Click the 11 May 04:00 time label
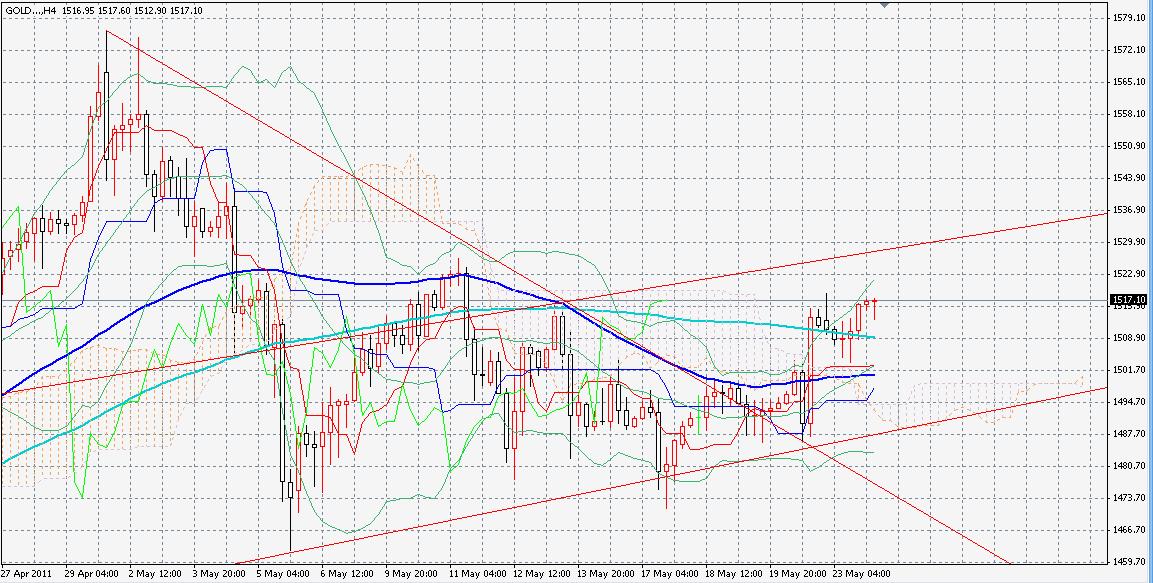The height and width of the screenshot is (583, 1153). tap(475, 575)
